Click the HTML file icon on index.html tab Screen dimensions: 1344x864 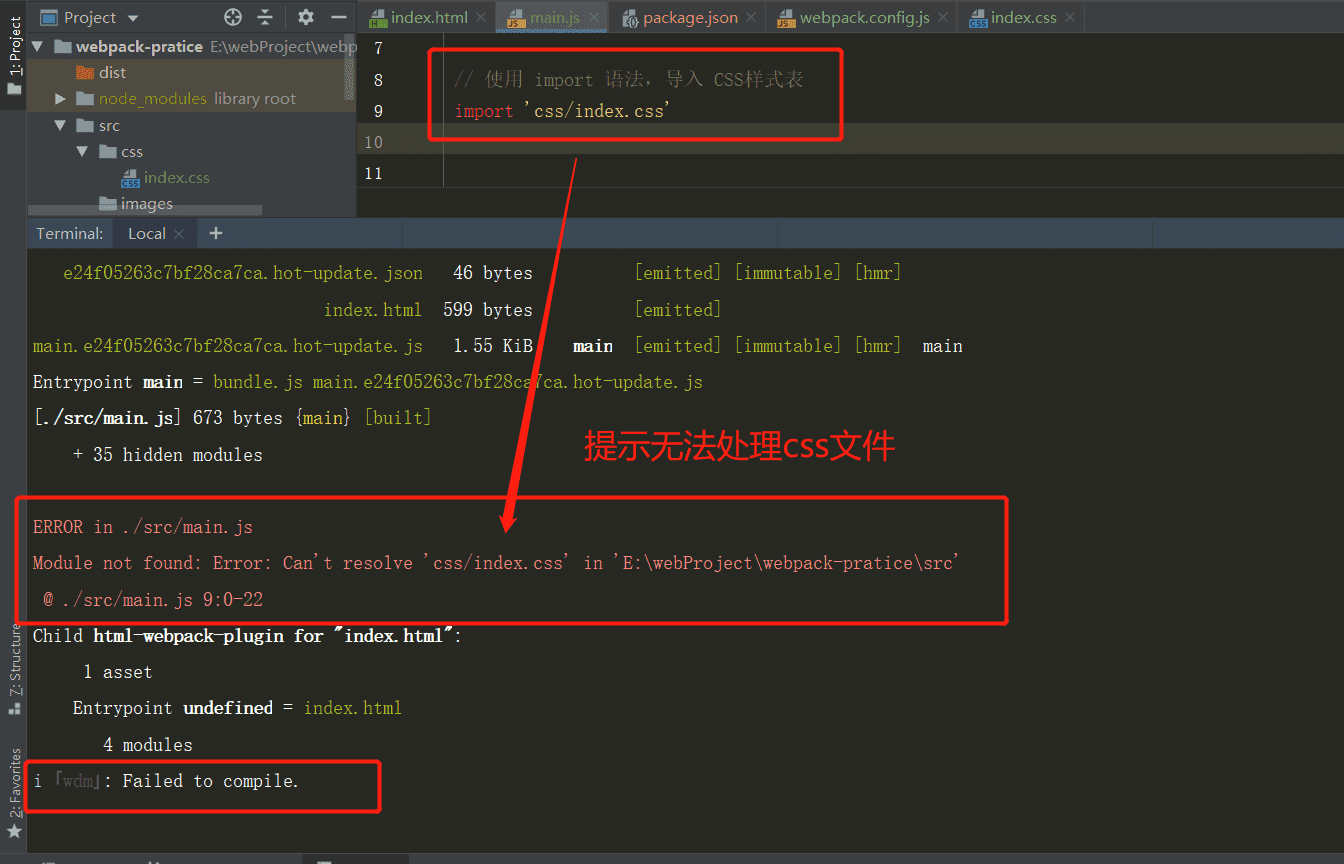tap(378, 18)
